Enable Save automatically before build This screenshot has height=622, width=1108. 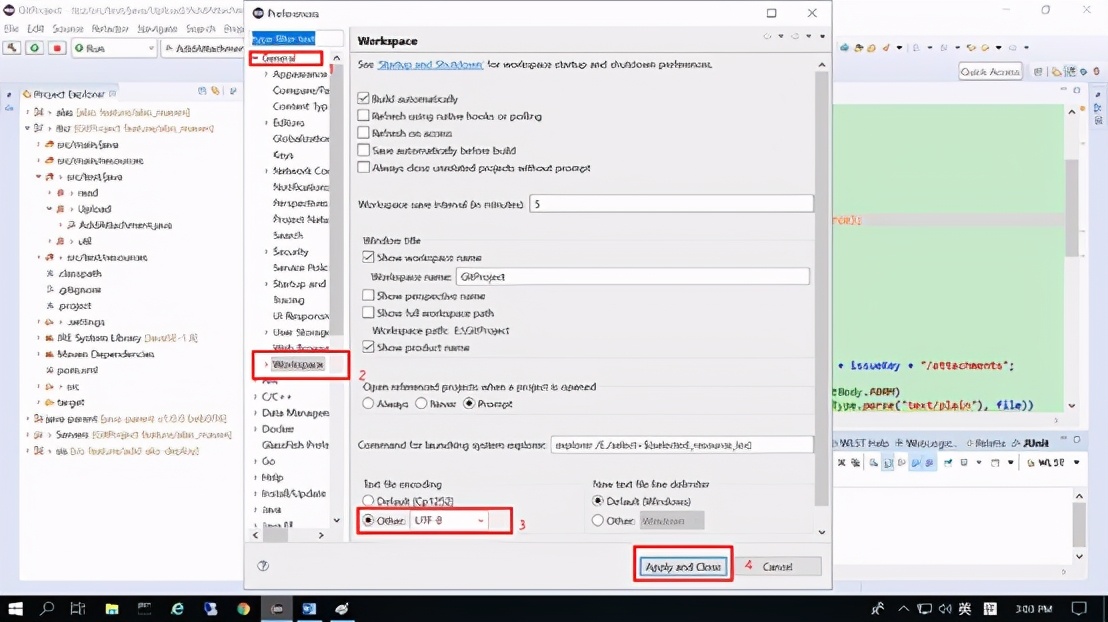[x=363, y=150]
